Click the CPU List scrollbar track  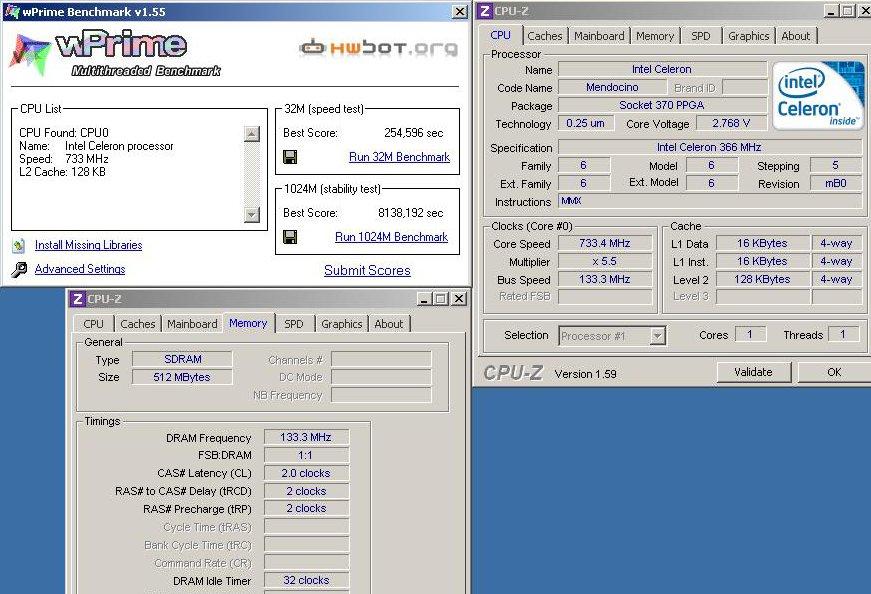252,174
